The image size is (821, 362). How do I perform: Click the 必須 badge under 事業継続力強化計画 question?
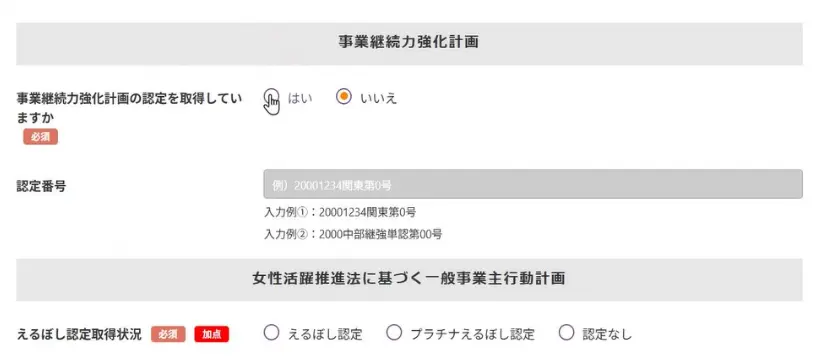(x=40, y=137)
